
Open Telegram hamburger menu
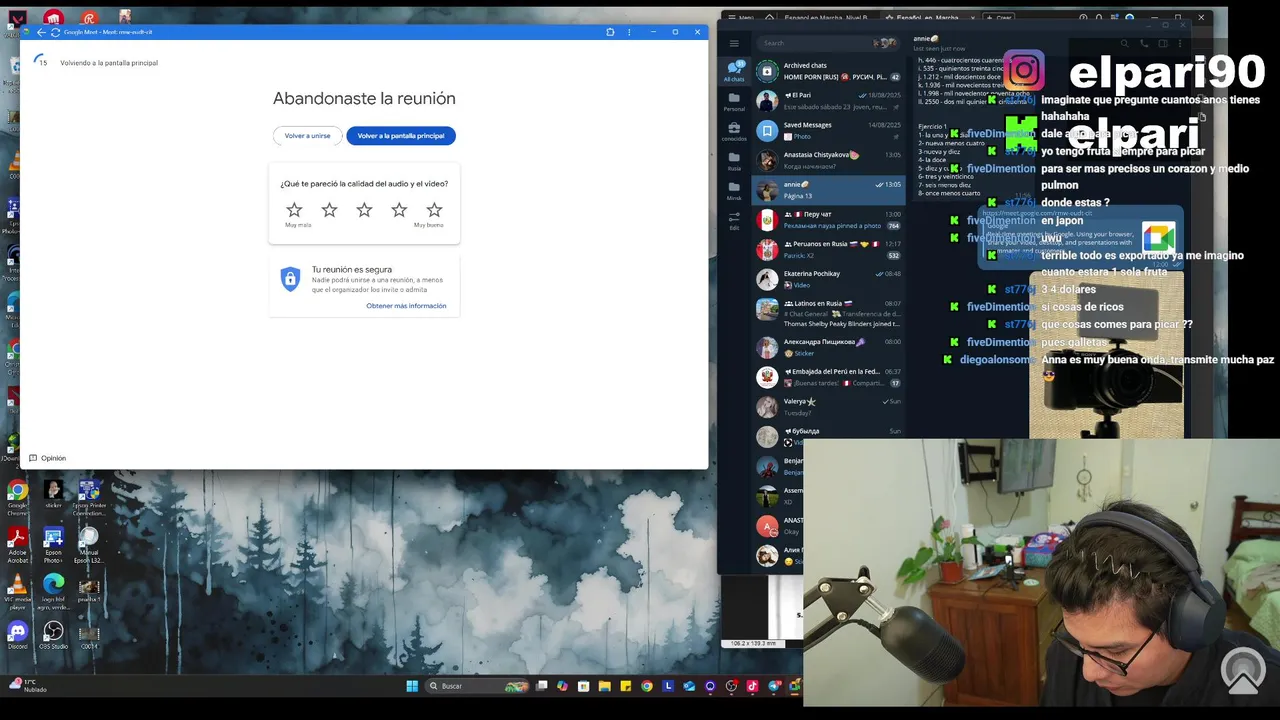pos(734,43)
